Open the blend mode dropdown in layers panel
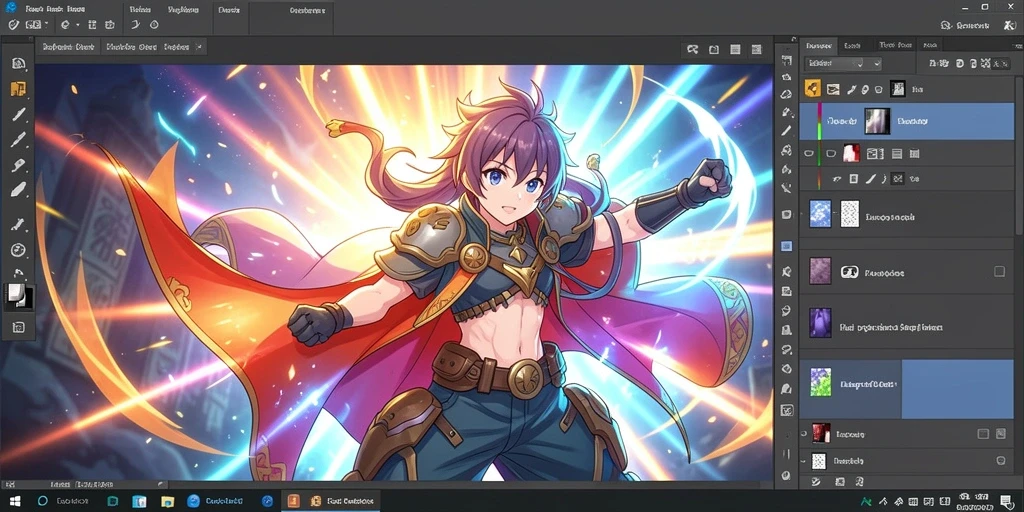The height and width of the screenshot is (512, 1024). 842,63
